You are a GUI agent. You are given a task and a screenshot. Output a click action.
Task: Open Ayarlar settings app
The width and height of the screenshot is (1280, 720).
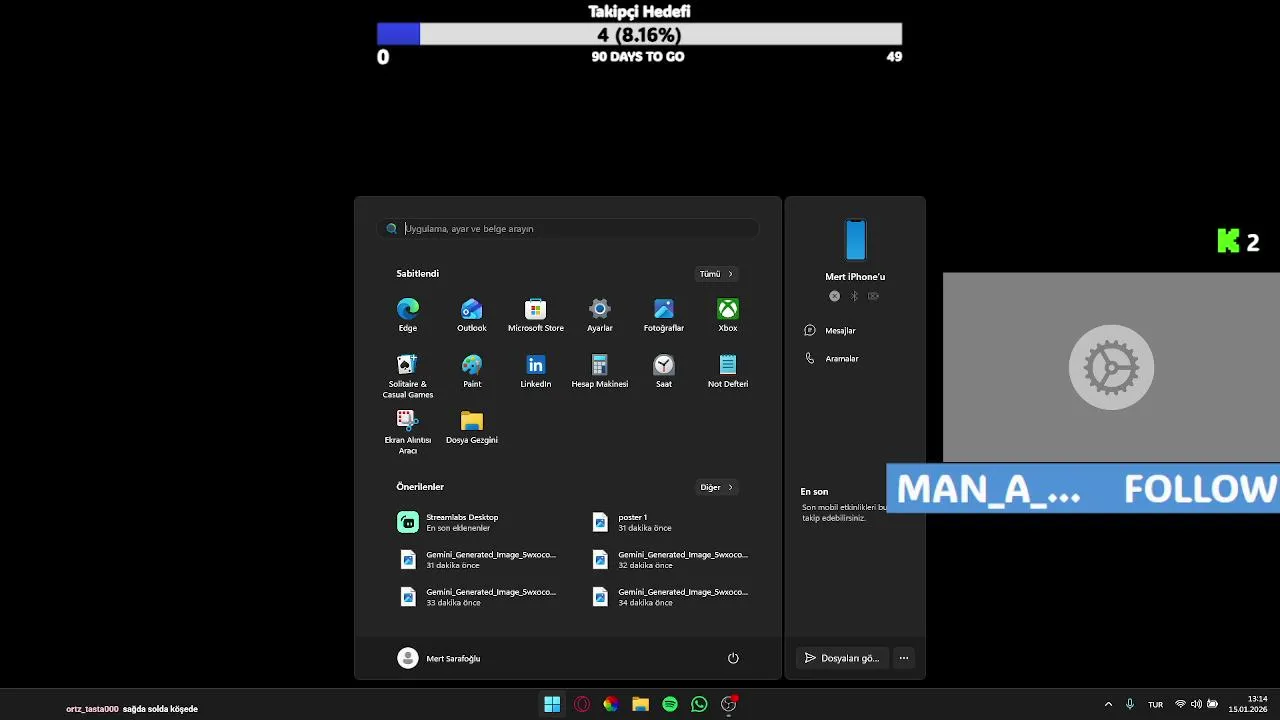tap(600, 315)
